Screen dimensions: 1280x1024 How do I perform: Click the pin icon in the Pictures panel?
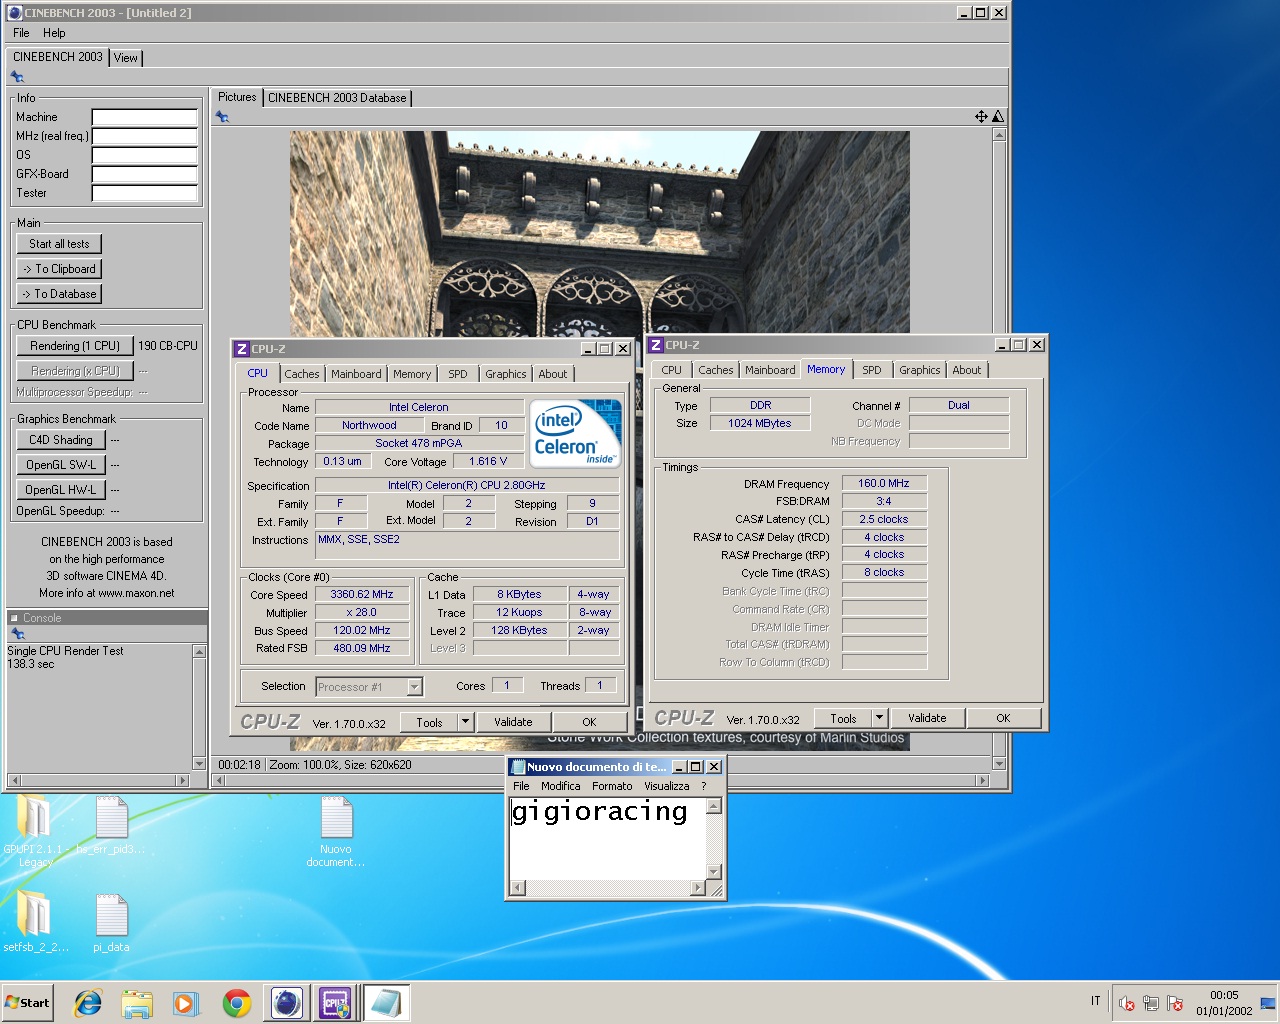click(222, 117)
